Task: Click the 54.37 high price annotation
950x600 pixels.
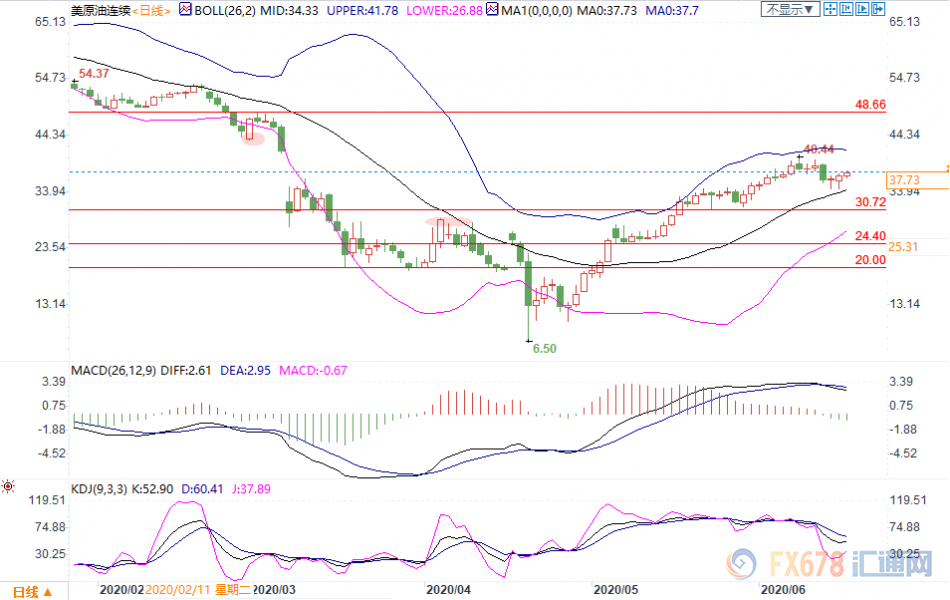Action: tap(94, 73)
